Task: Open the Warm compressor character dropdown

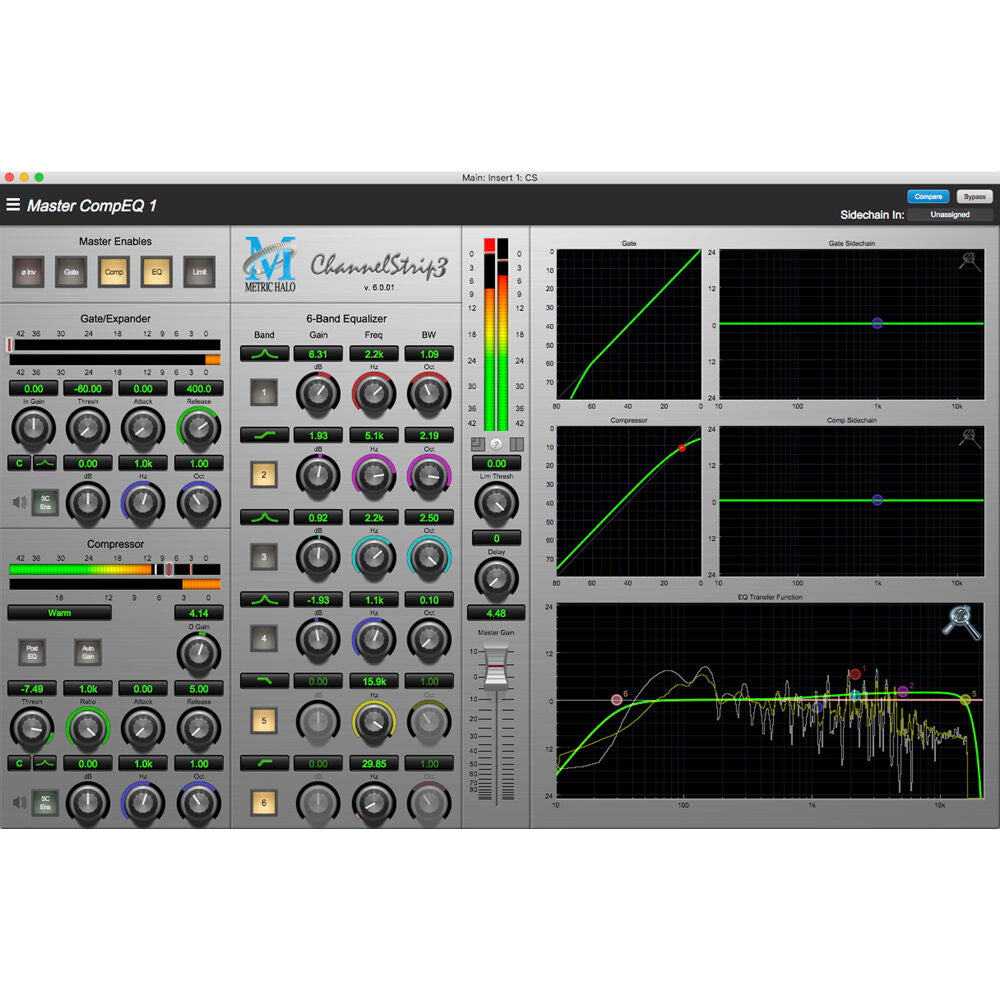Action: [59, 612]
